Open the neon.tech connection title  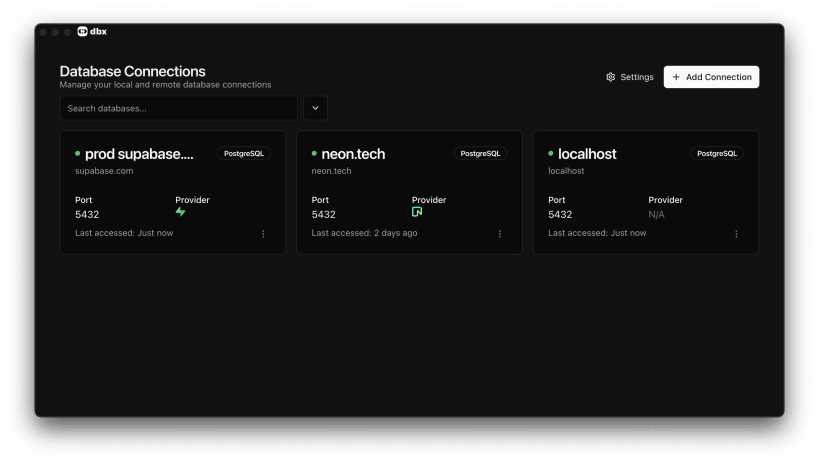[x=353, y=154]
